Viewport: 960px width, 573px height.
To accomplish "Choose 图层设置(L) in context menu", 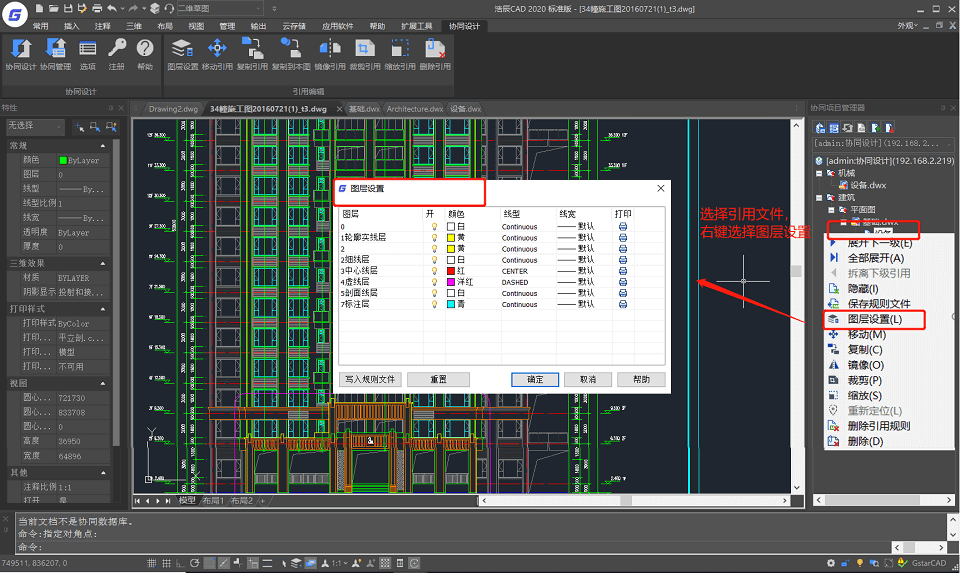I will pyautogui.click(x=874, y=320).
